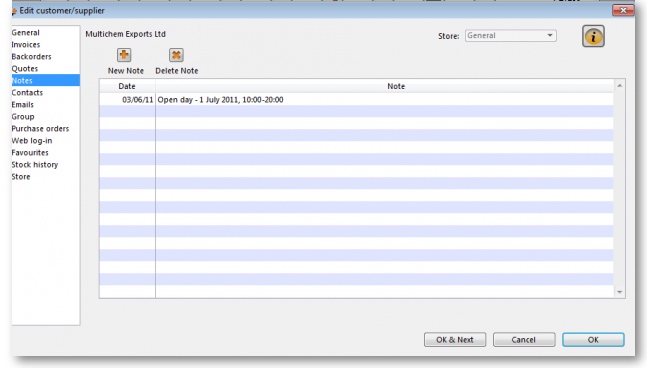Open the Purchase orders section
647x368 pixels.
coord(40,128)
